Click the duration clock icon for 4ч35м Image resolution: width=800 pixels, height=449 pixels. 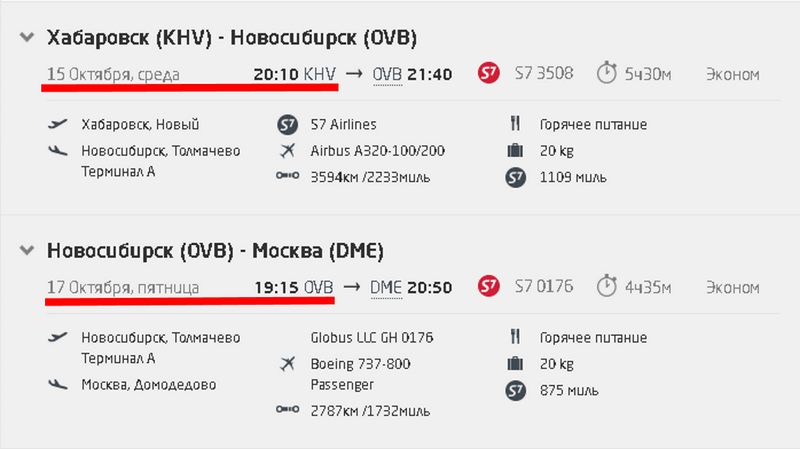pyautogui.click(x=607, y=288)
